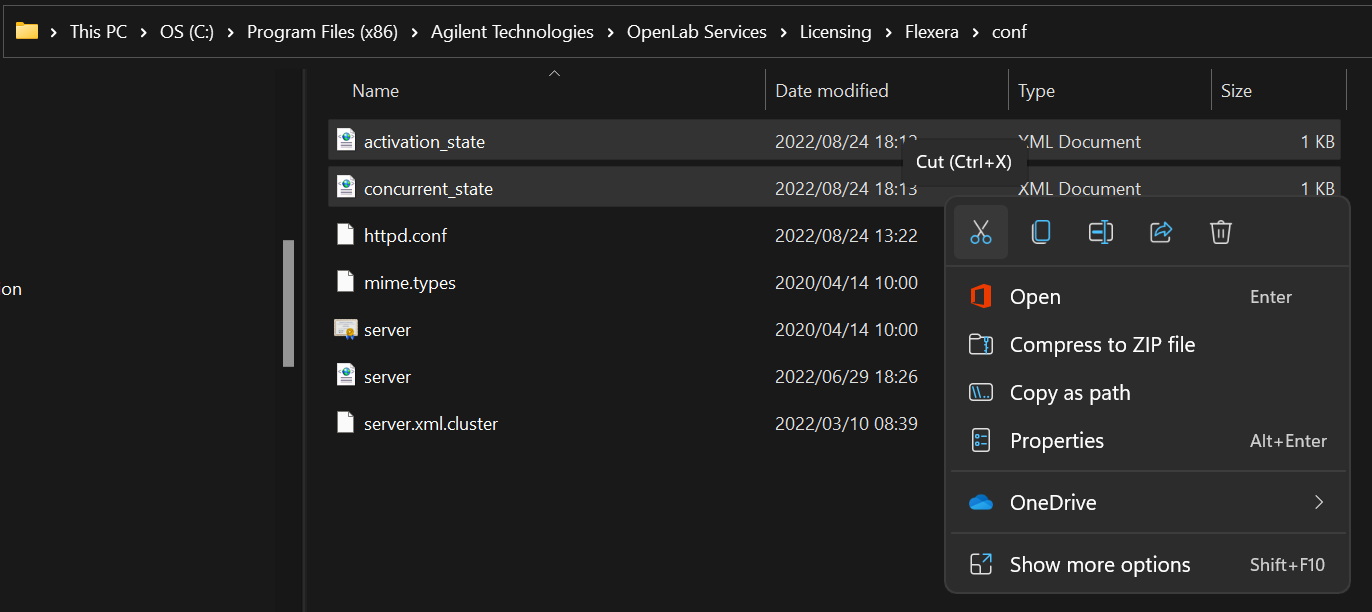Select the server.xml.cluster file
This screenshot has height=612, width=1372.
click(x=430, y=424)
